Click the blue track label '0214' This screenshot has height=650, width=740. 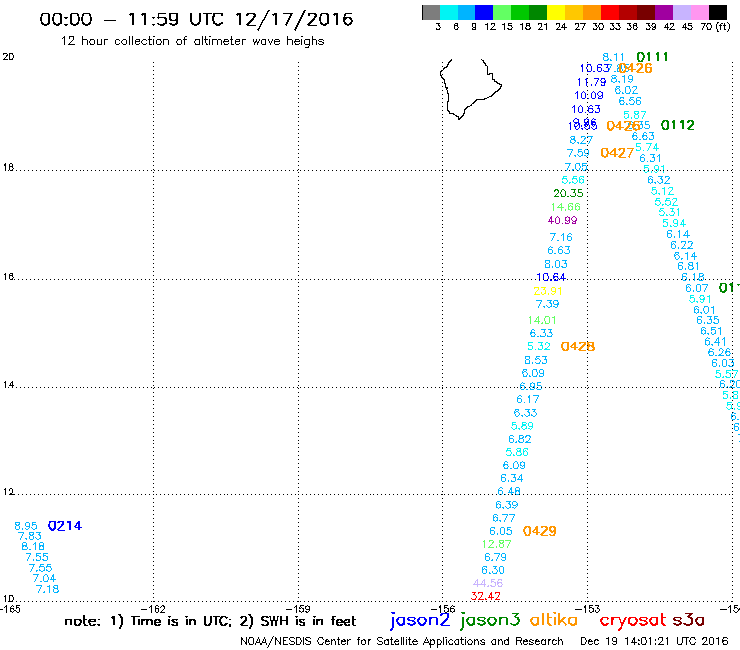pyautogui.click(x=65, y=526)
